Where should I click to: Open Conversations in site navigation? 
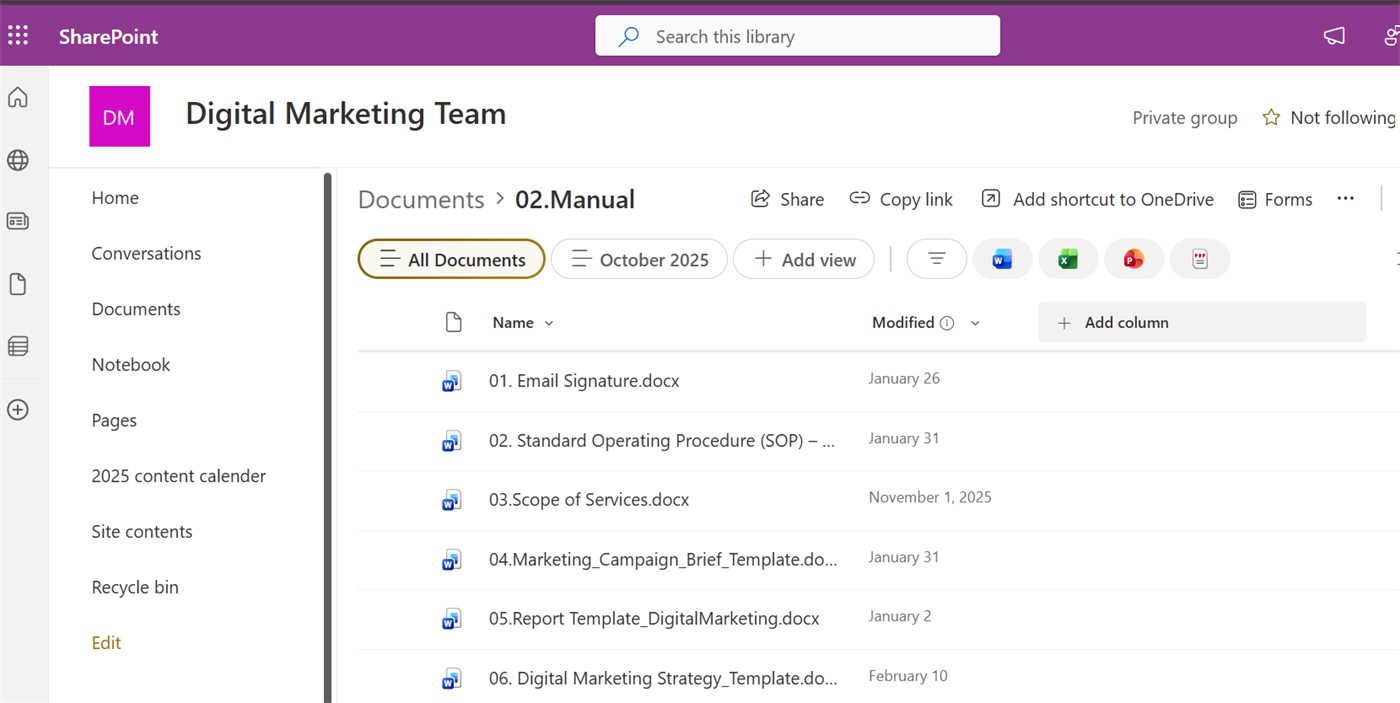tap(146, 253)
